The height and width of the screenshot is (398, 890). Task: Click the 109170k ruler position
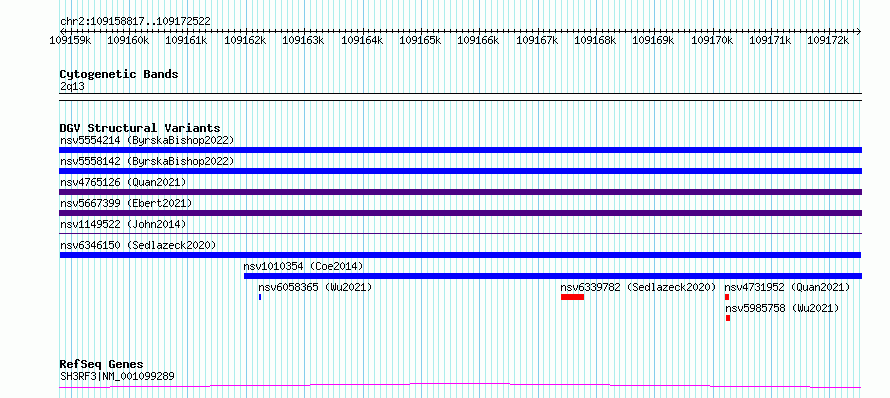pyautogui.click(x=712, y=40)
